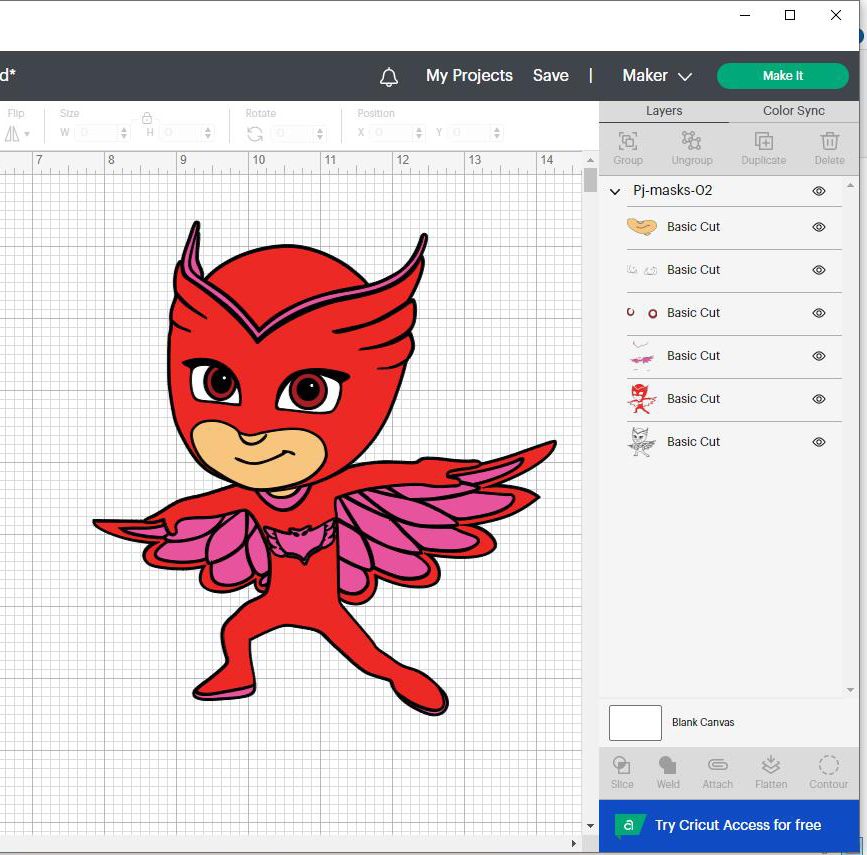Toggle visibility of the red eye rings layer
Image resolution: width=867 pixels, height=855 pixels.
click(819, 313)
